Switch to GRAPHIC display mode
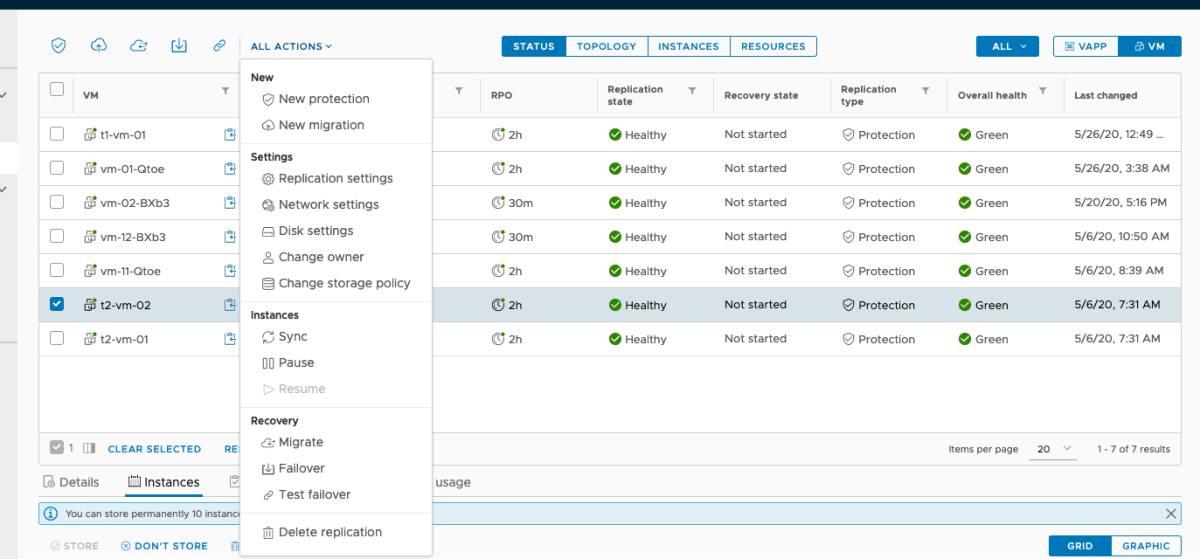The image size is (1200, 559). [x=1145, y=546]
